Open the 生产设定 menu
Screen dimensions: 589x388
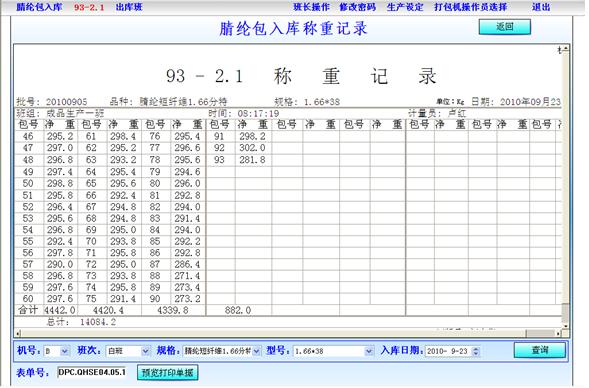pos(405,7)
